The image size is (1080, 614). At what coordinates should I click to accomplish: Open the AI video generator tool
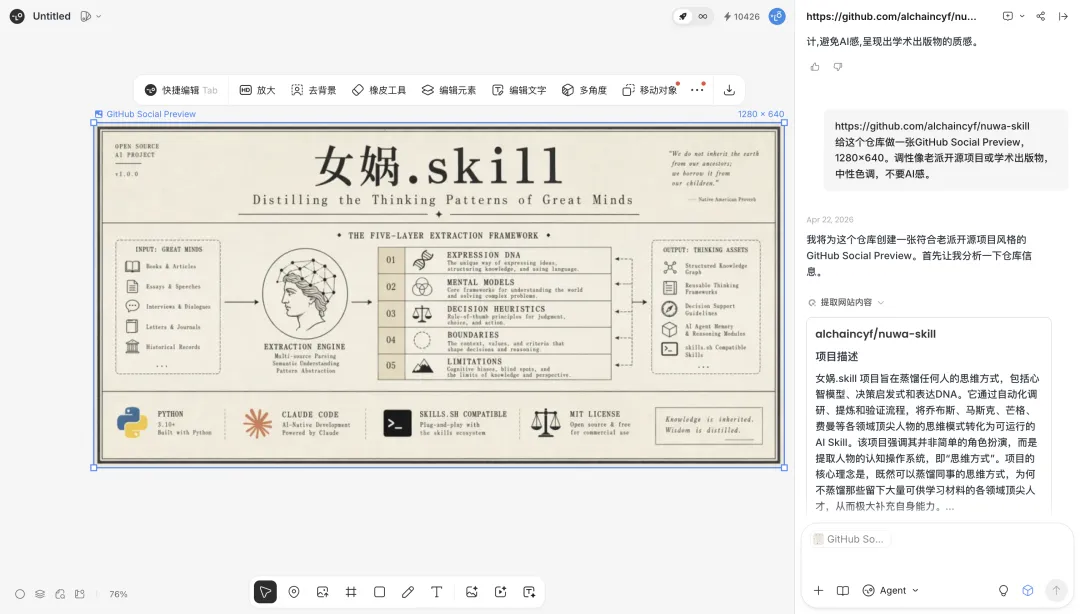[501, 592]
